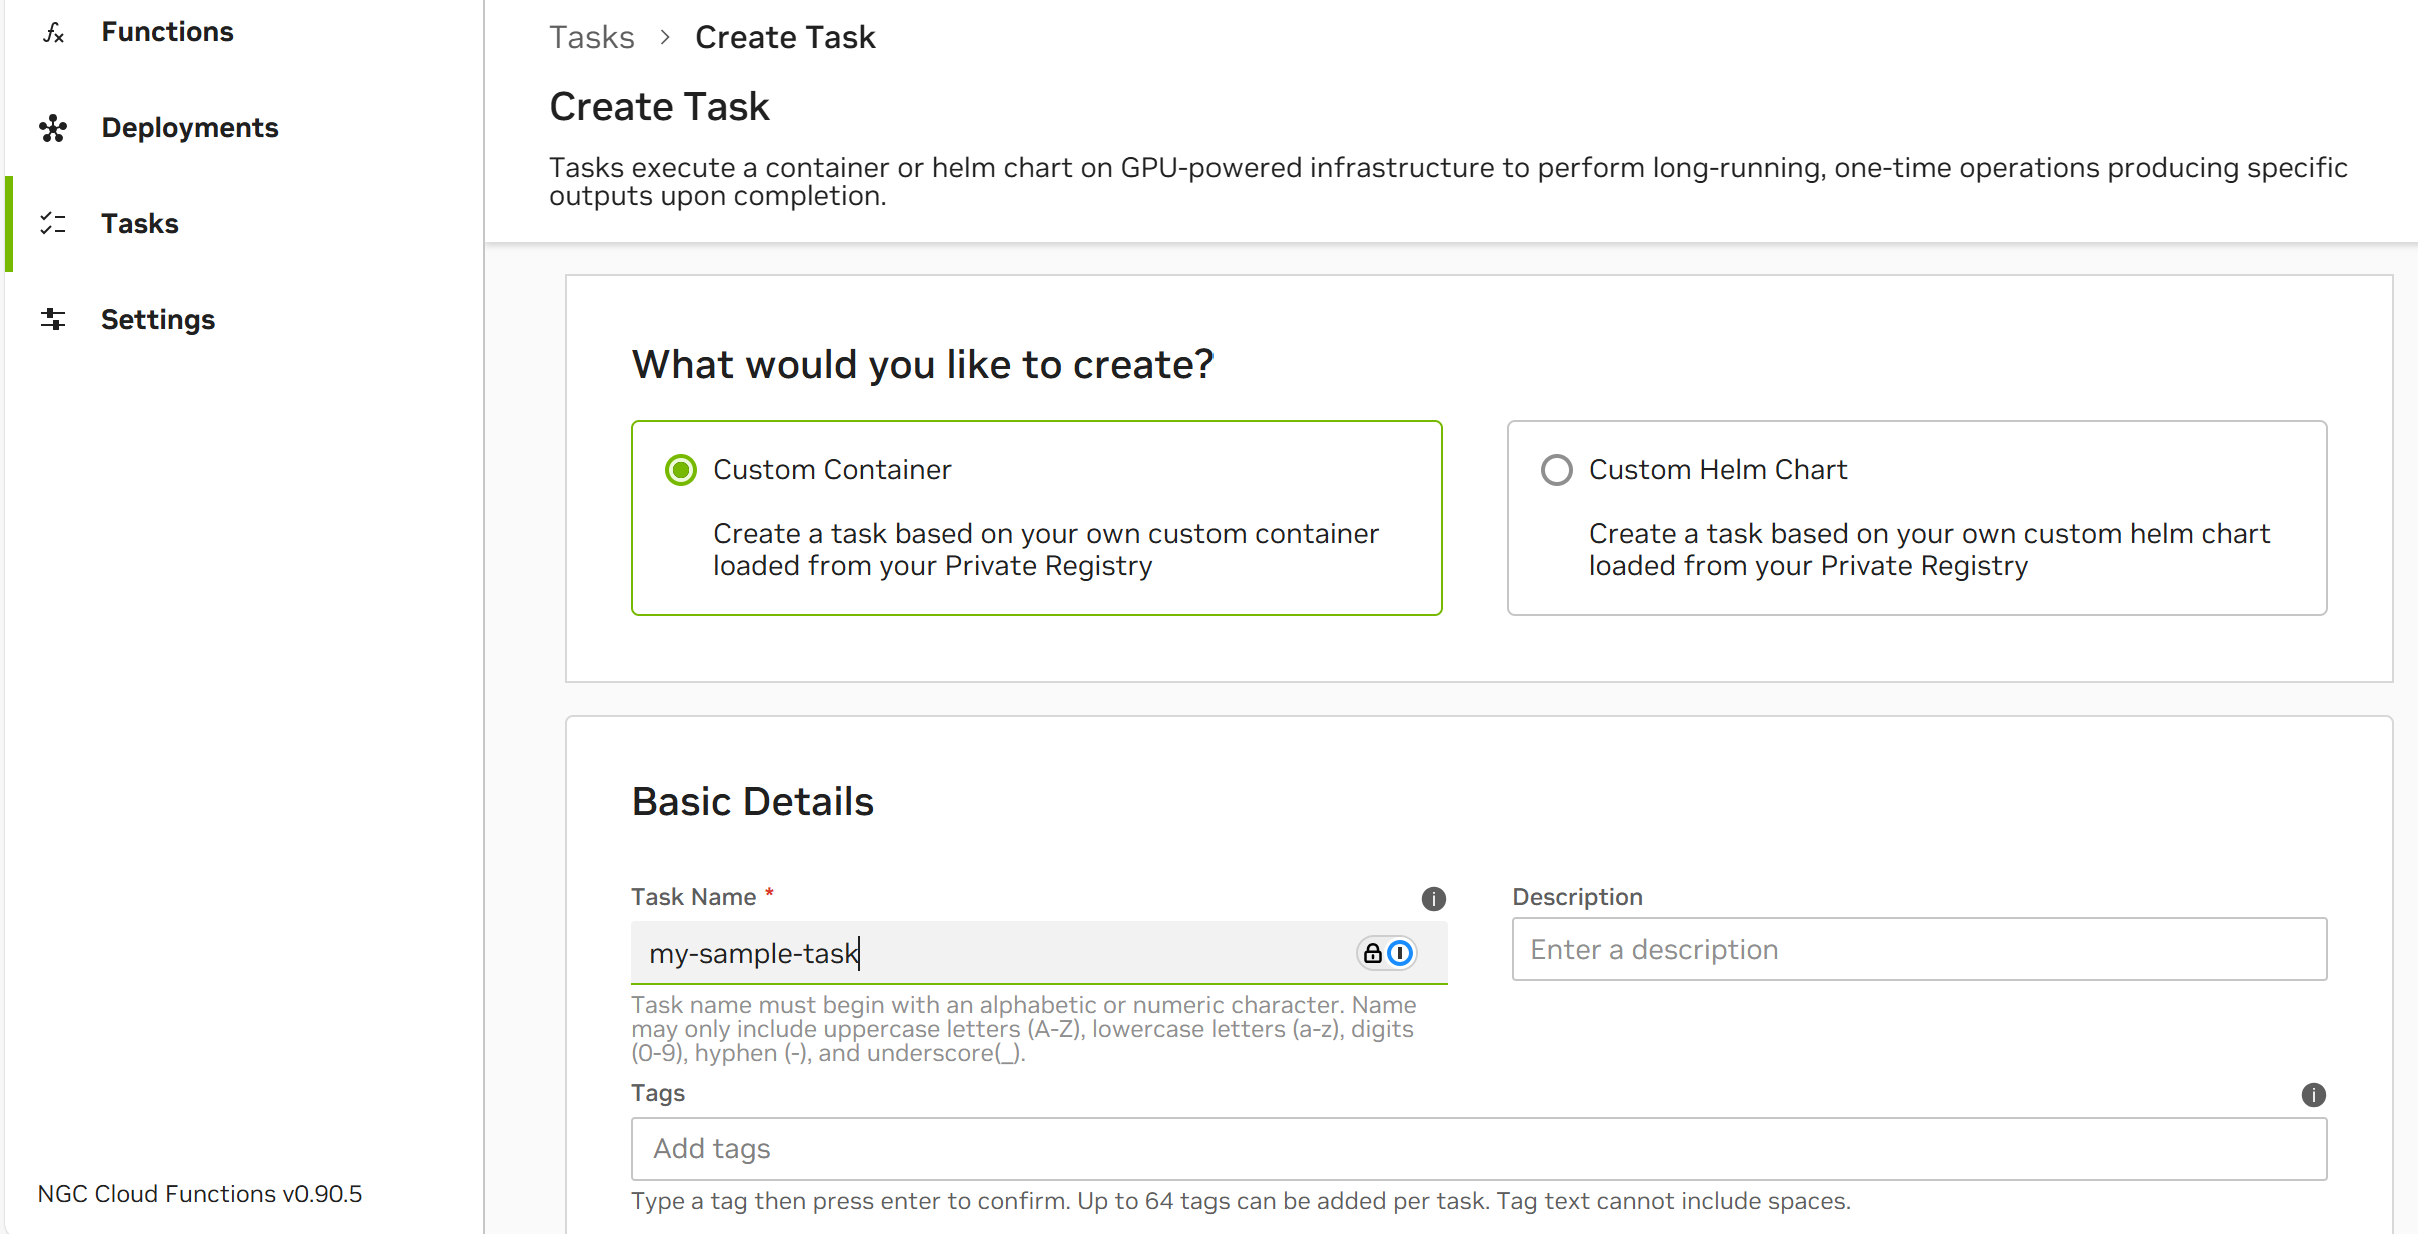2418x1234 pixels.
Task: Select the Tasks checklist icon
Action: 53,224
